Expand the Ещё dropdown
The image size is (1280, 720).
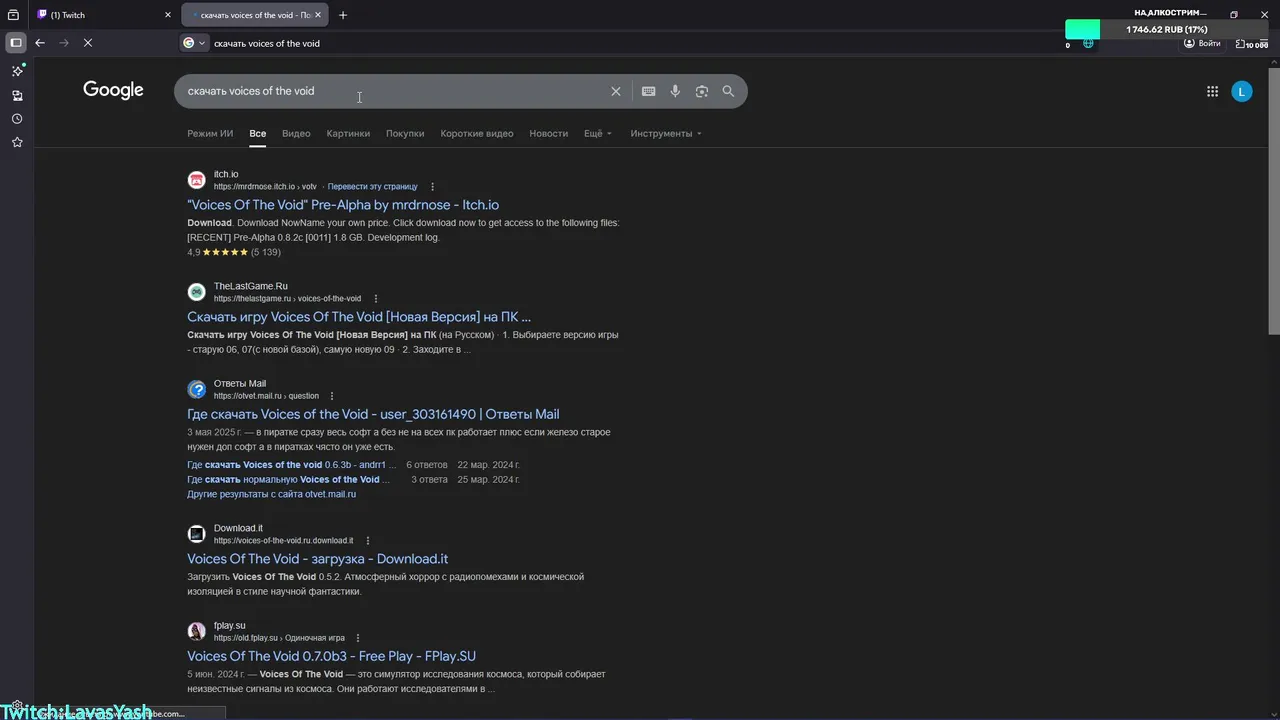point(598,133)
